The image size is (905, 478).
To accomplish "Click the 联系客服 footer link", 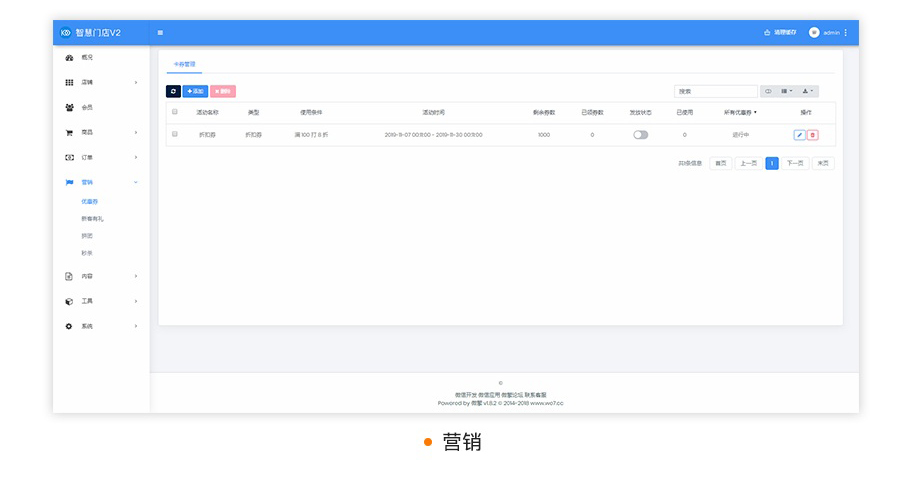I will pyautogui.click(x=535, y=395).
